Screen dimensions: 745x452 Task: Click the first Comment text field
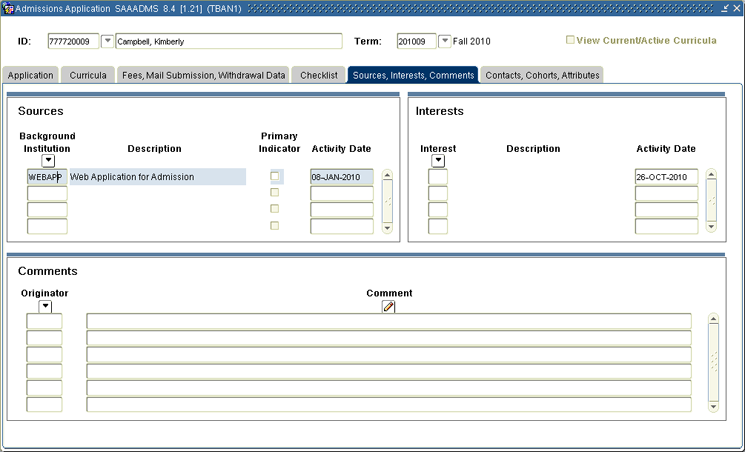(389, 321)
